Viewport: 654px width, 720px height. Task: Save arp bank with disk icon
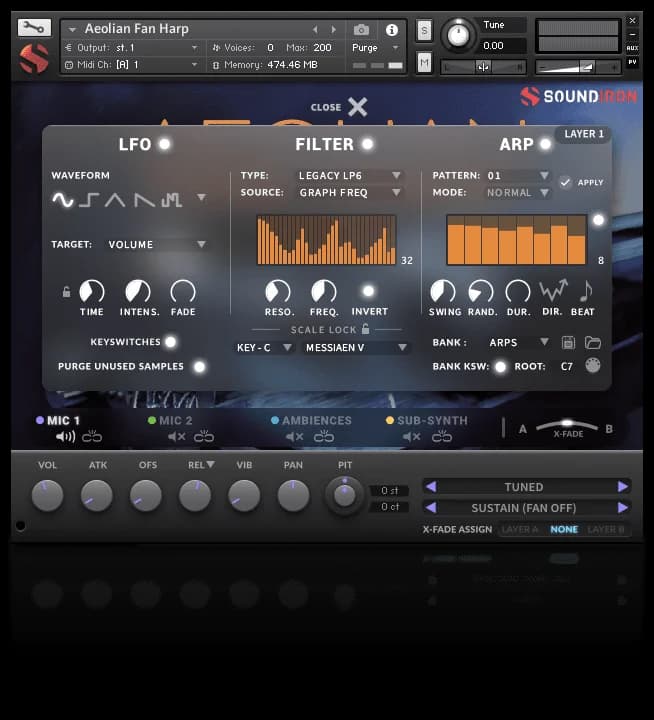point(569,342)
